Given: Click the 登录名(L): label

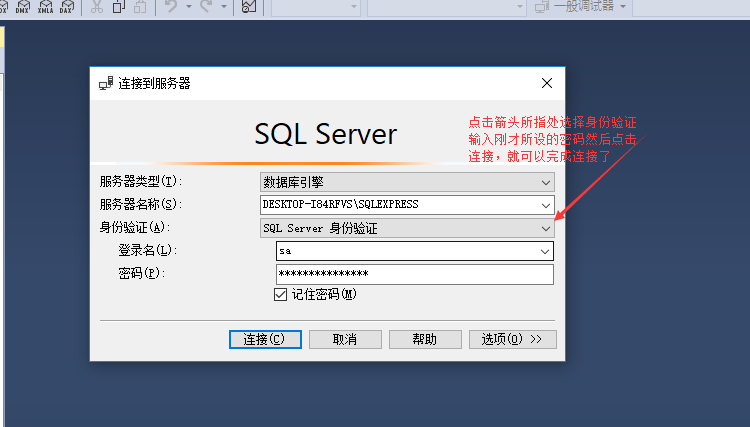Looking at the screenshot, I should click(x=148, y=251).
